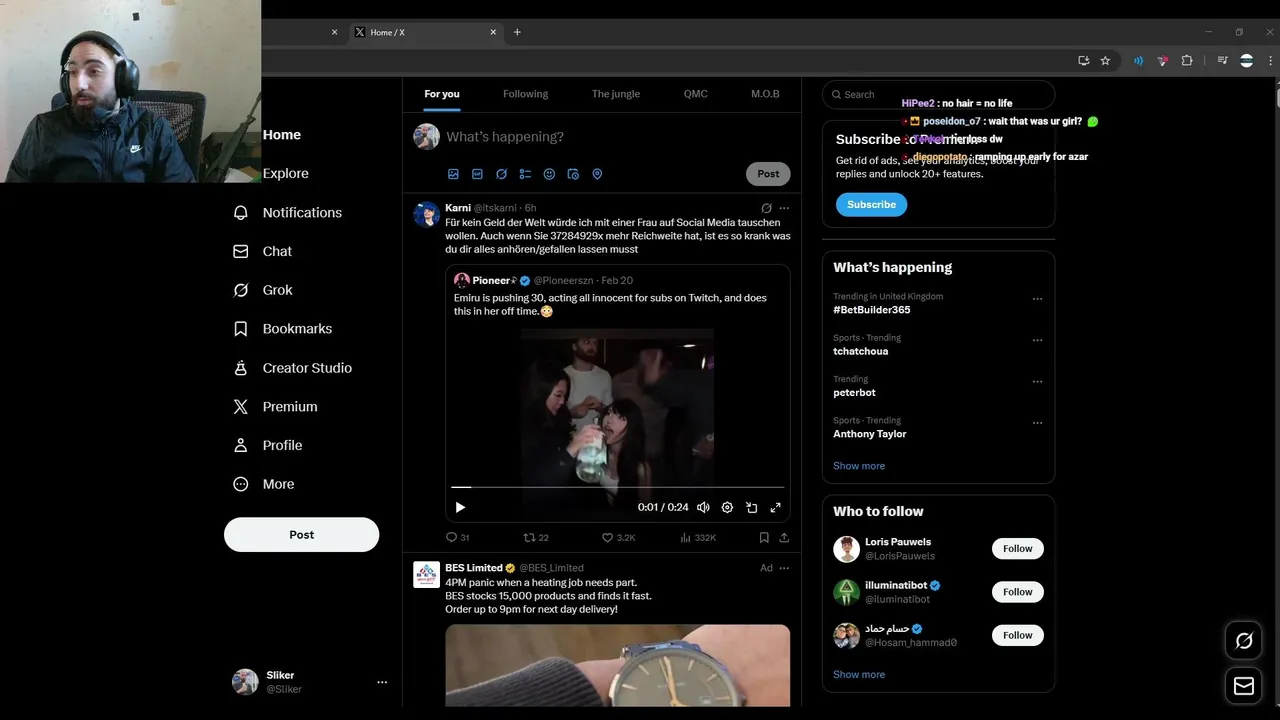
Task: Like Karni's post with 3.2K likes
Action: click(x=618, y=537)
